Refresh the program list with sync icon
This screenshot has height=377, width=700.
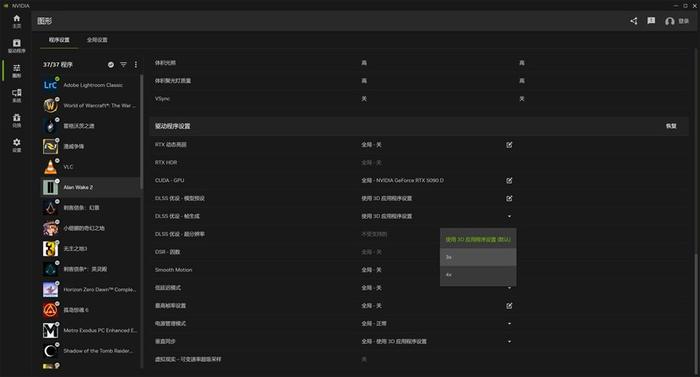pyautogui.click(x=111, y=65)
